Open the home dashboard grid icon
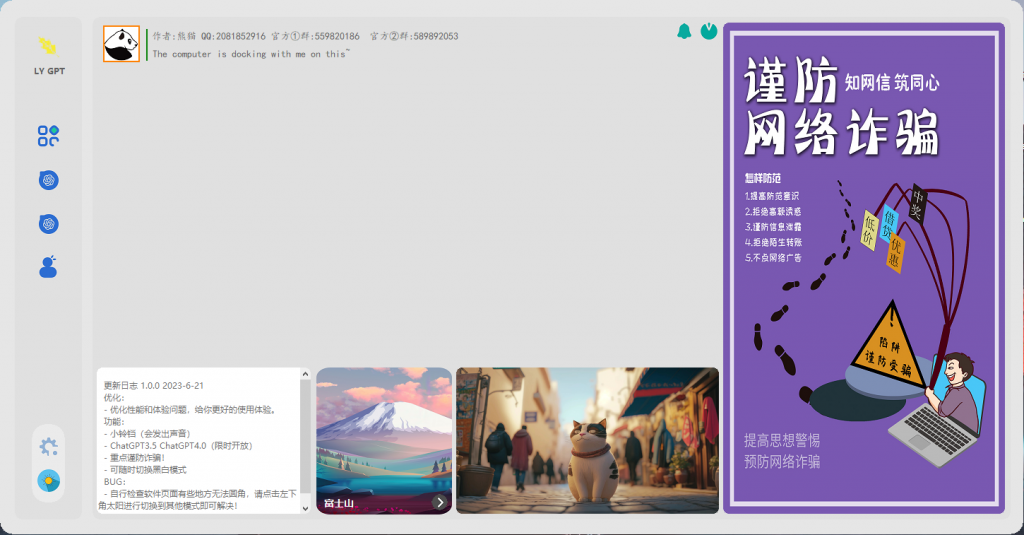 (48, 136)
